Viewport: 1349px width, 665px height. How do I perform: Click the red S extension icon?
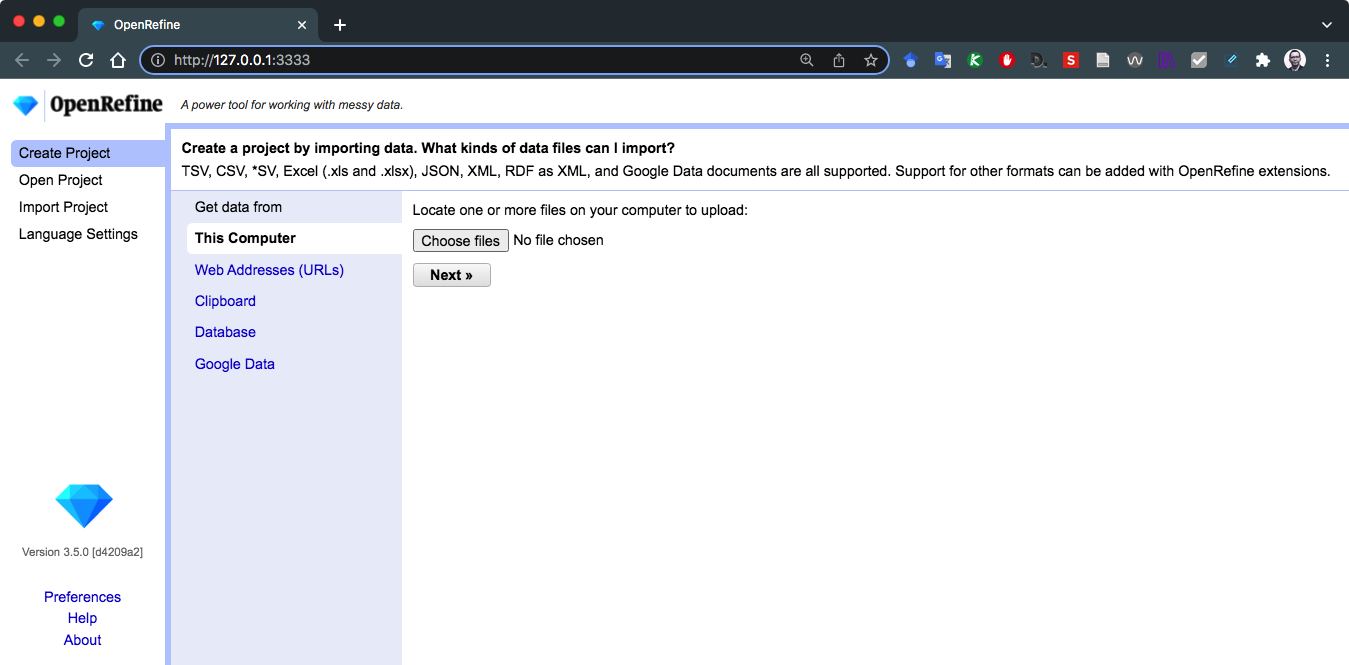point(1071,60)
